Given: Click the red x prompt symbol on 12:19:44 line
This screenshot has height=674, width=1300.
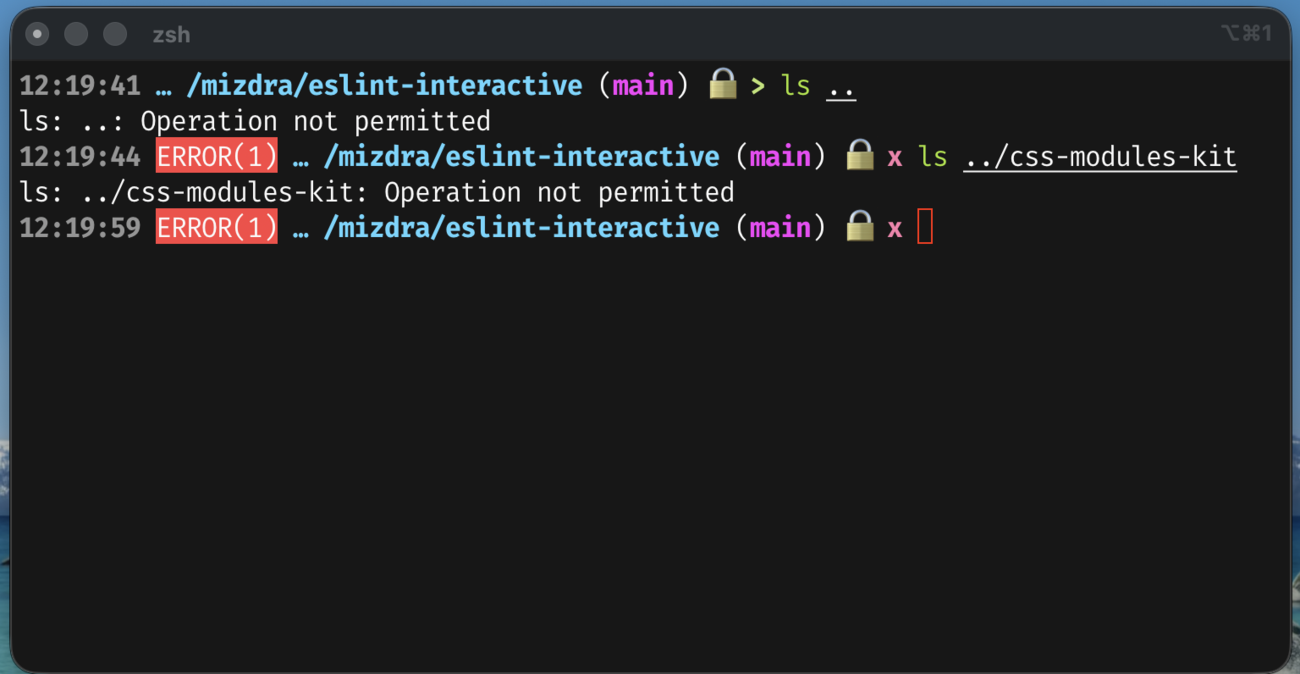Looking at the screenshot, I should click(x=894, y=157).
